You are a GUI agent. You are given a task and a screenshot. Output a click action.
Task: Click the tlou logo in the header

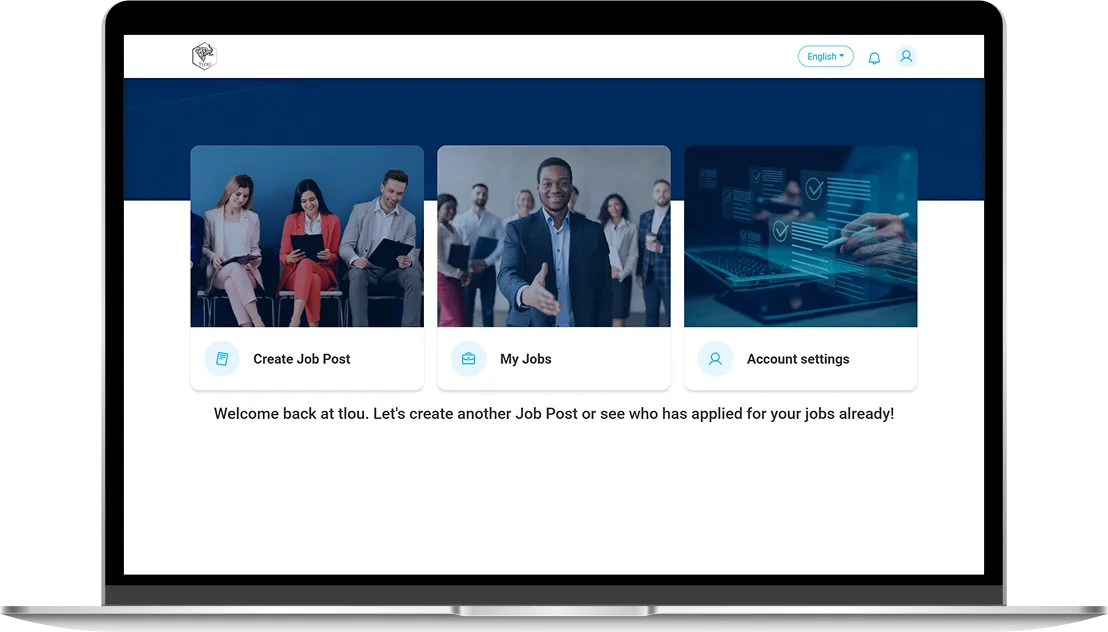pos(204,57)
